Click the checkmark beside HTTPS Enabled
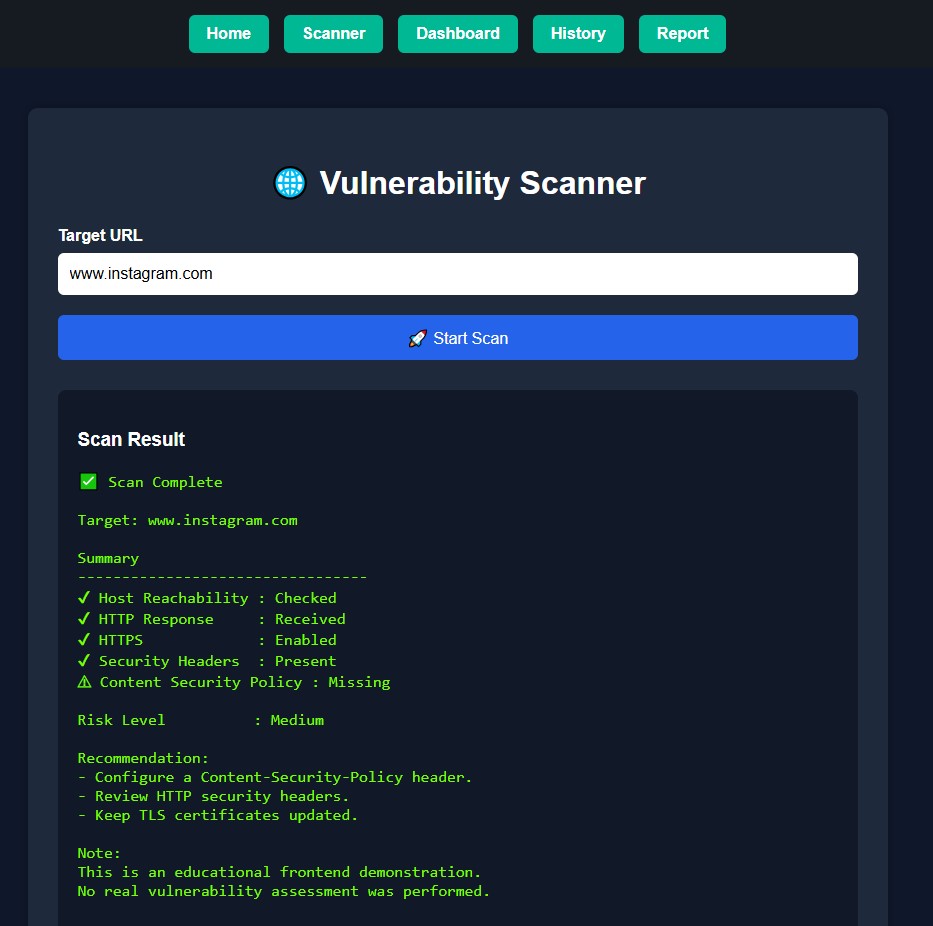Image resolution: width=933 pixels, height=926 pixels. [84, 640]
